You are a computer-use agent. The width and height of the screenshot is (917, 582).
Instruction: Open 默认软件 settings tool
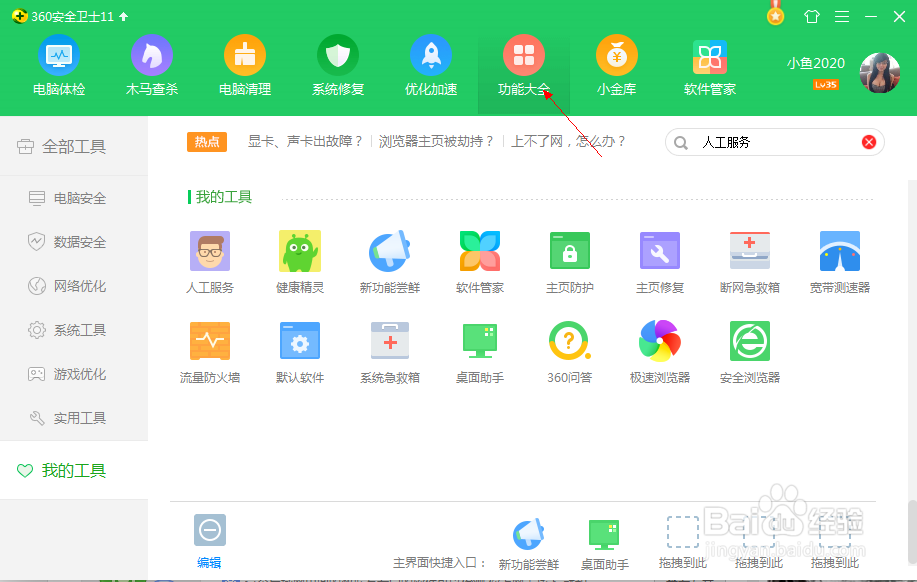(x=300, y=352)
